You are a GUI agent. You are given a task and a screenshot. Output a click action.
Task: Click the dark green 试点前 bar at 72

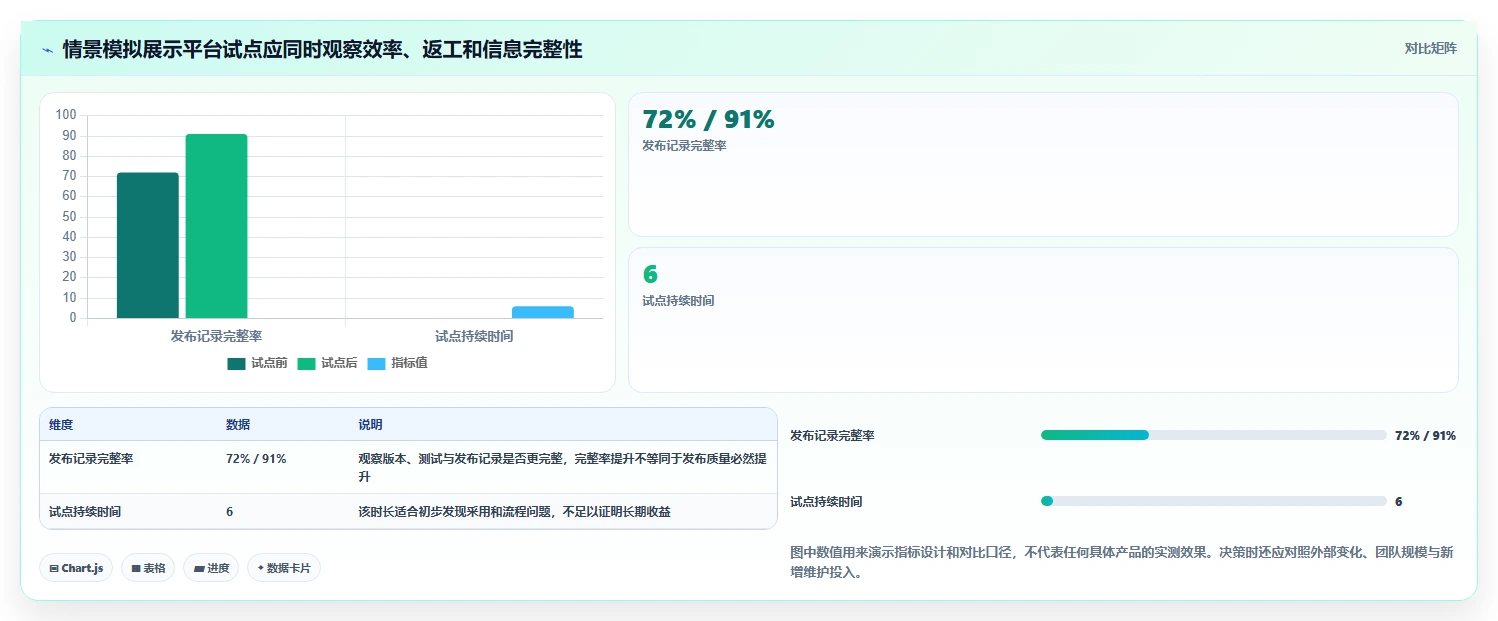tap(148, 245)
